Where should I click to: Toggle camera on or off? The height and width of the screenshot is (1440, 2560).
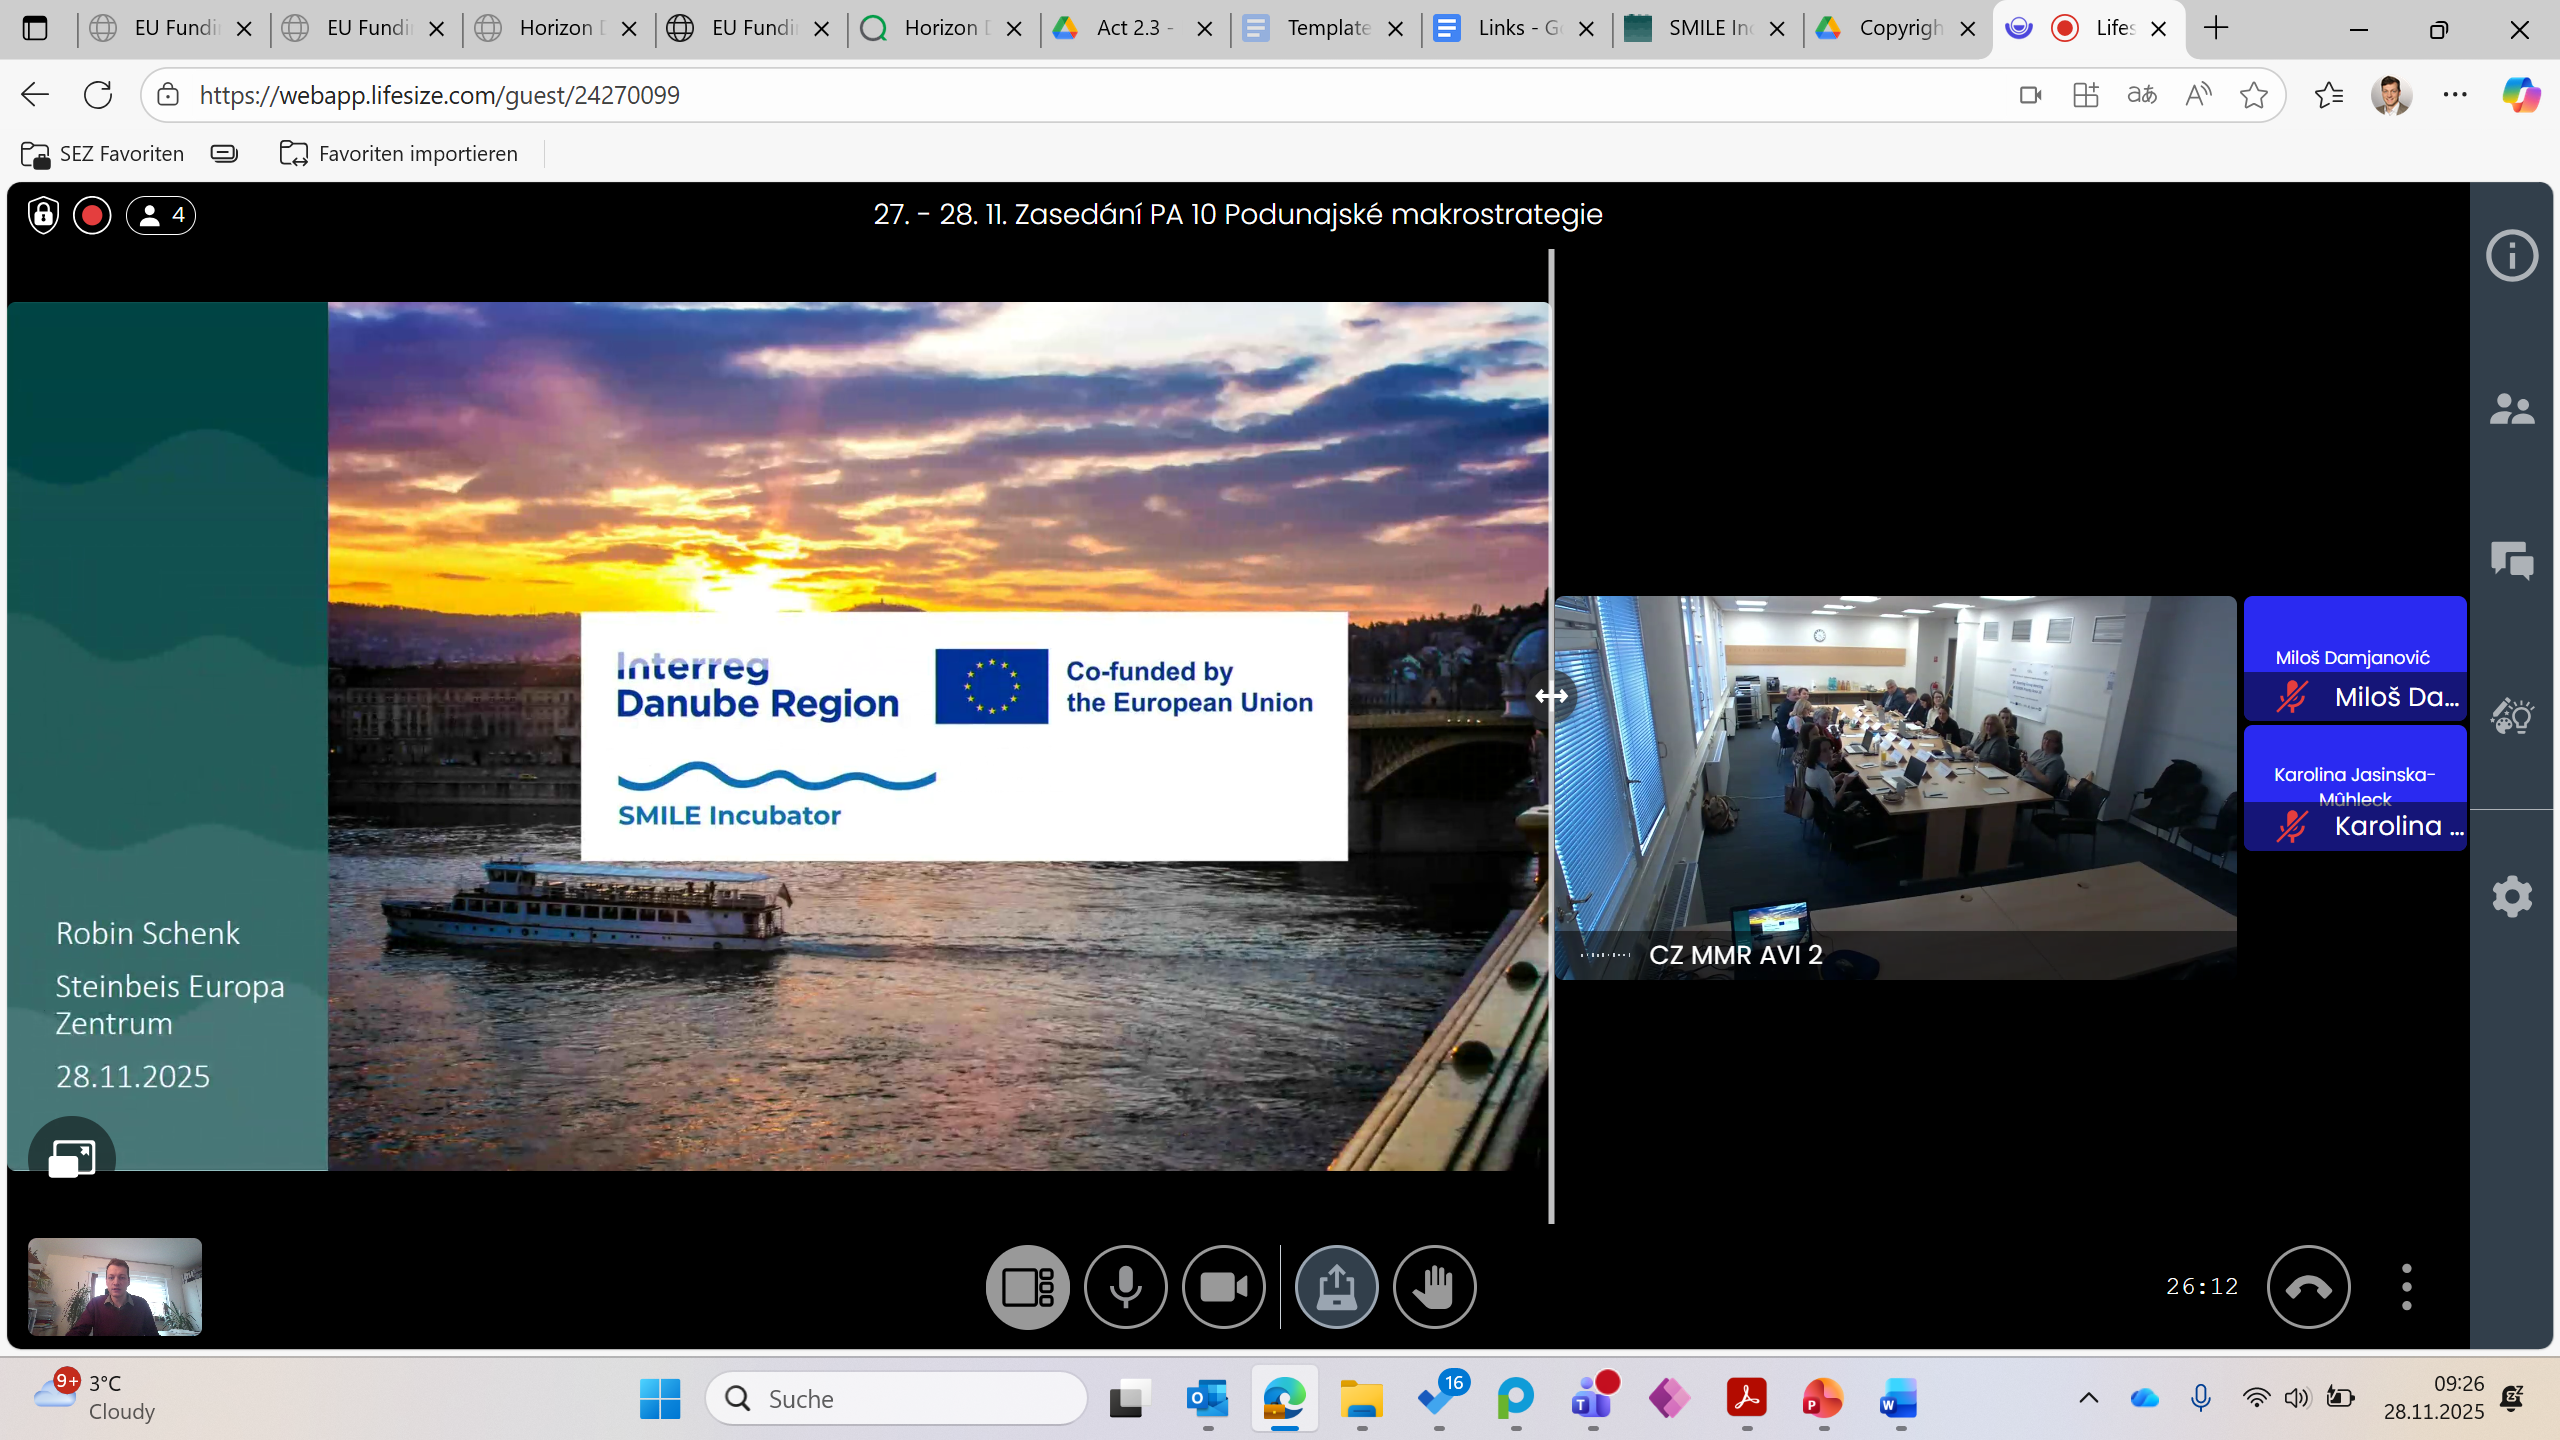(1223, 1287)
